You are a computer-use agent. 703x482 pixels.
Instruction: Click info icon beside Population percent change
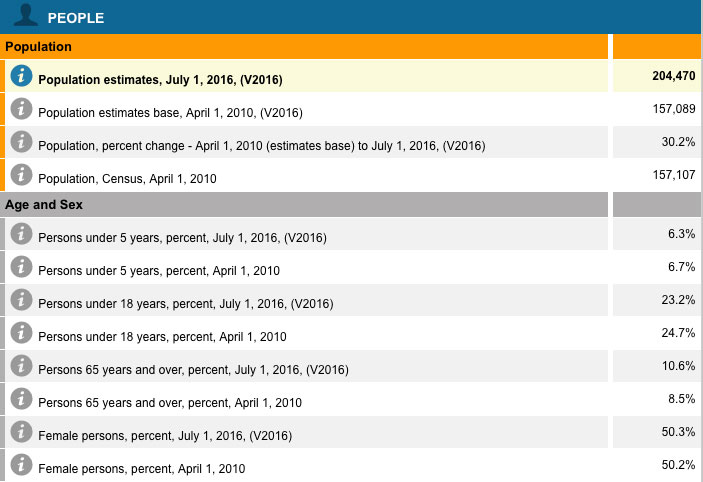[21, 143]
